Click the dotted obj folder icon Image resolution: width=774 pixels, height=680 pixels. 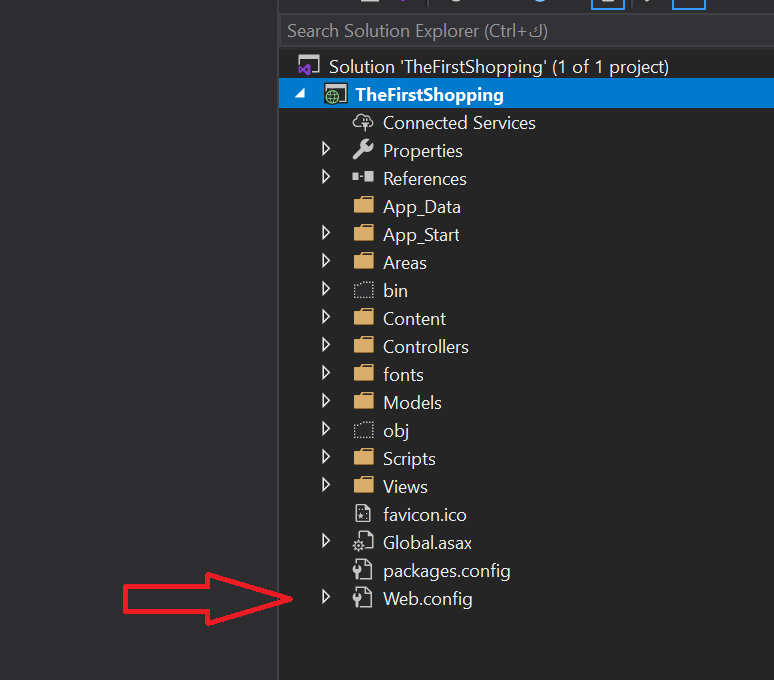[x=364, y=430]
